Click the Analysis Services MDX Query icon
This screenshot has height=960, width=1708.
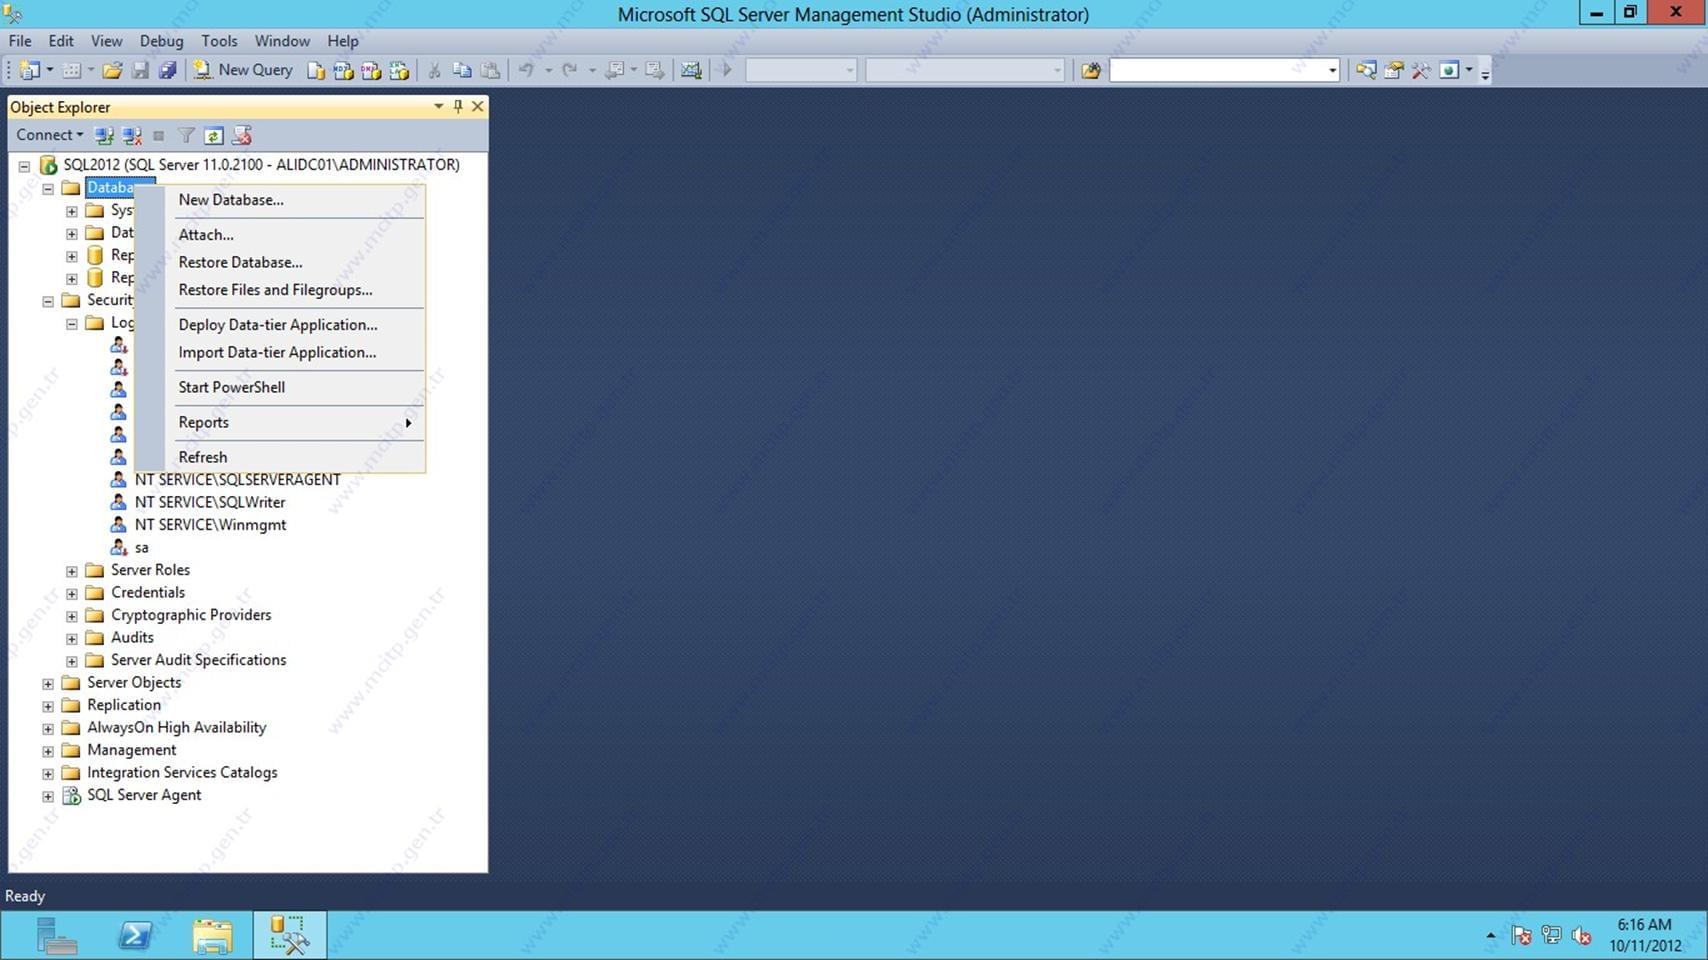pyautogui.click(x=343, y=70)
